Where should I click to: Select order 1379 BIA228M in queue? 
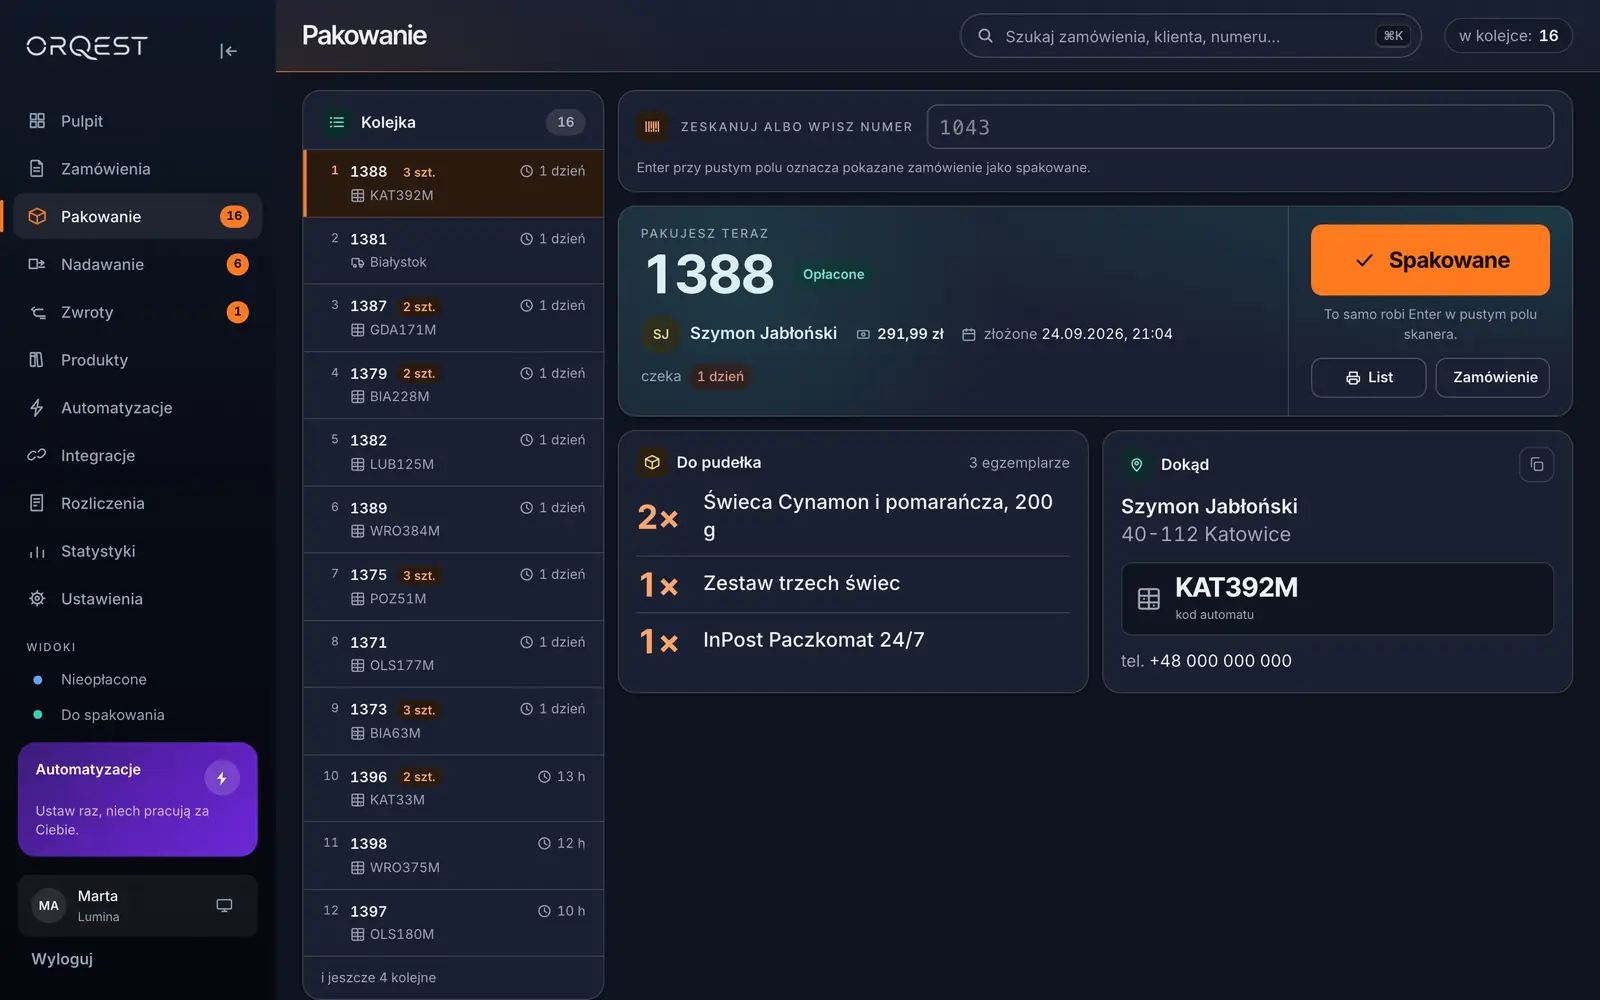[x=453, y=385]
